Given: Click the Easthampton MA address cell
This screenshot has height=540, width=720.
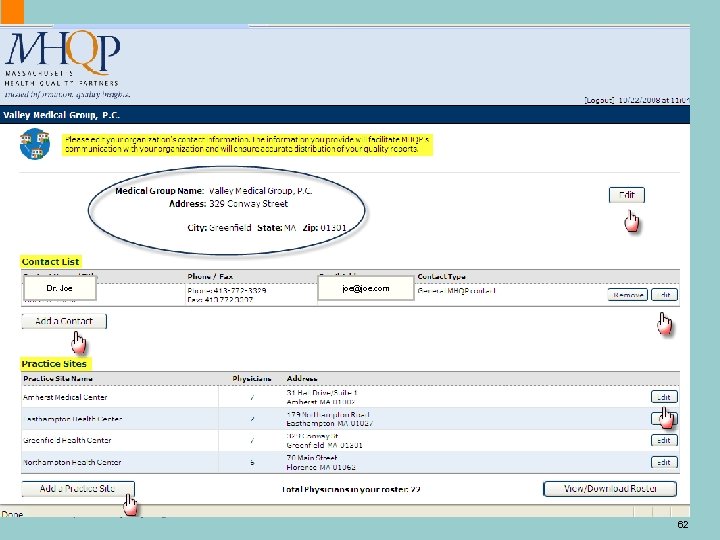Looking at the screenshot, I should 330,419.
